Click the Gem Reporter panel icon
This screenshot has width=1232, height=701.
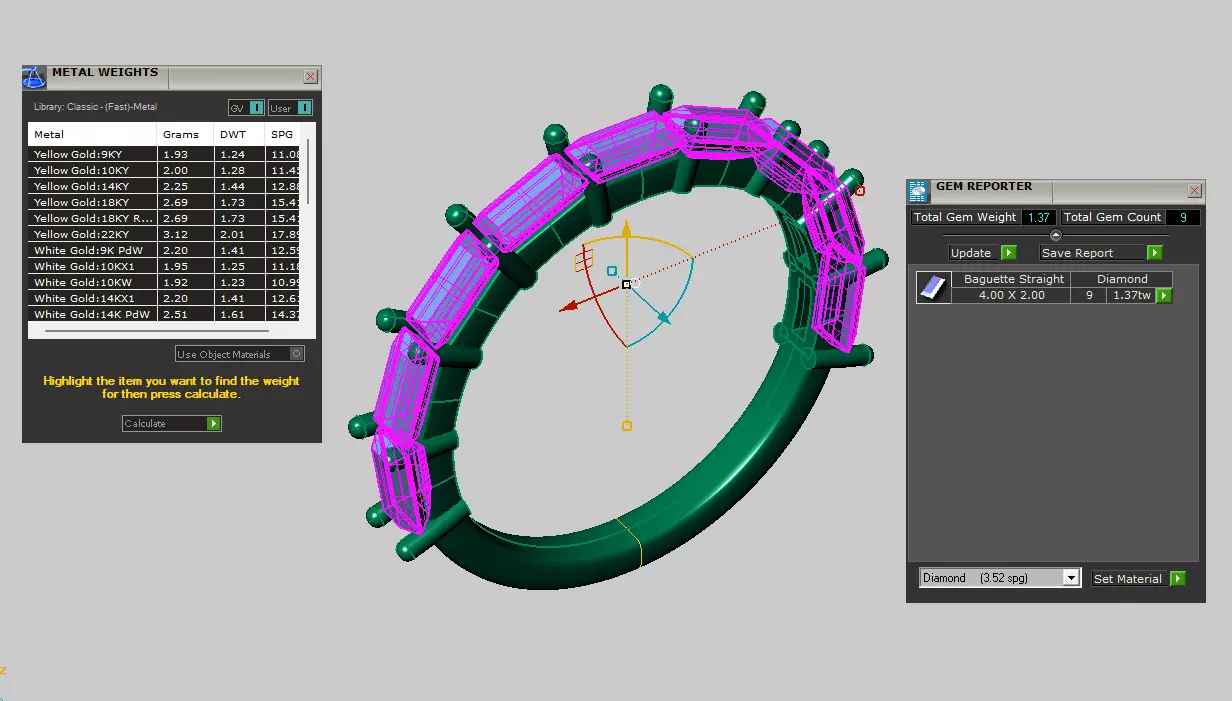(918, 191)
